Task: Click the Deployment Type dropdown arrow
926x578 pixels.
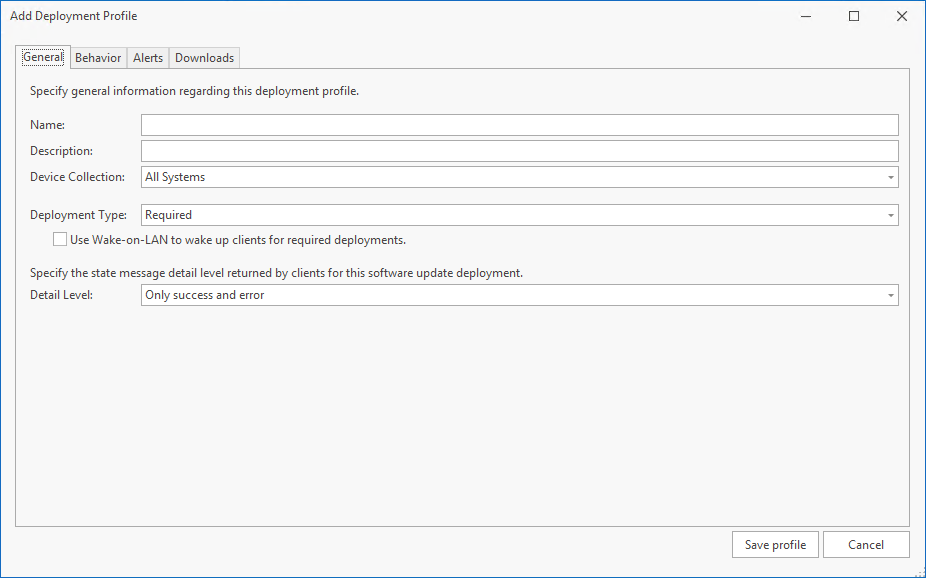Action: point(890,216)
